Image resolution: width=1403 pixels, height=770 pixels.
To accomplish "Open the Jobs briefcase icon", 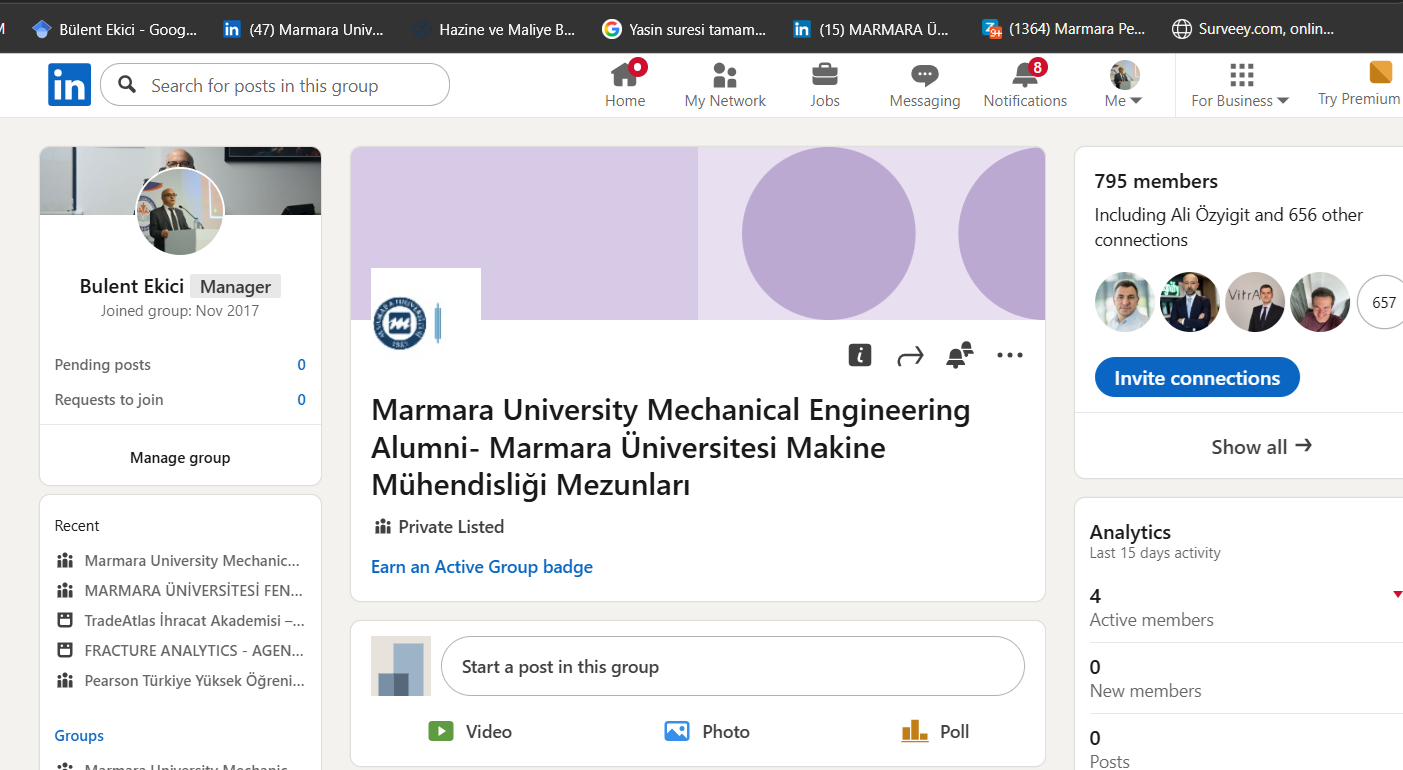I will (825, 75).
